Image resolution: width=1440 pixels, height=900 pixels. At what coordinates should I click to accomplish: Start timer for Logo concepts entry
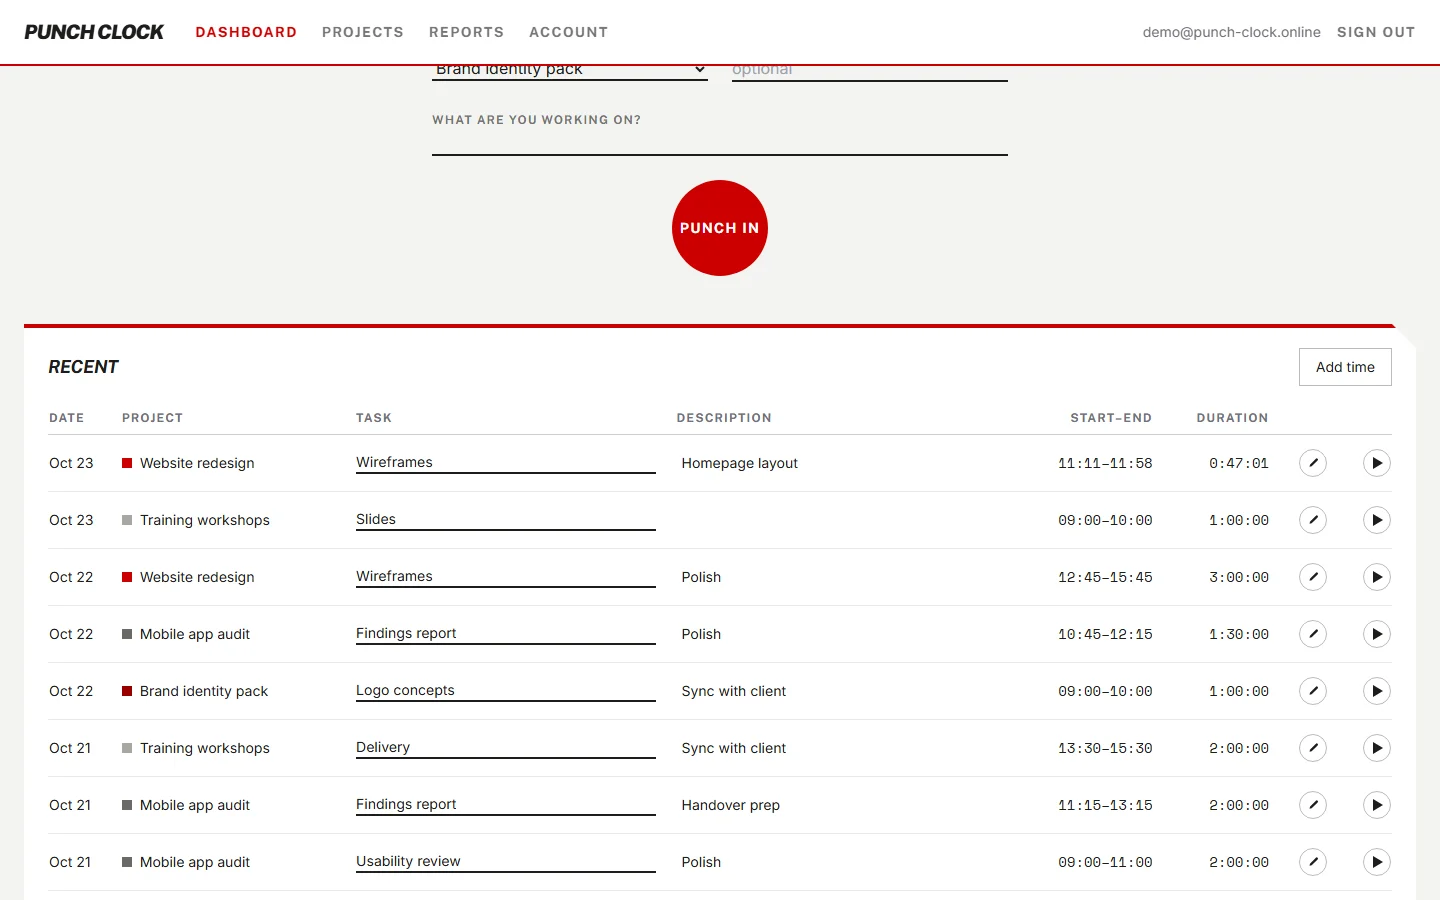pyautogui.click(x=1377, y=691)
